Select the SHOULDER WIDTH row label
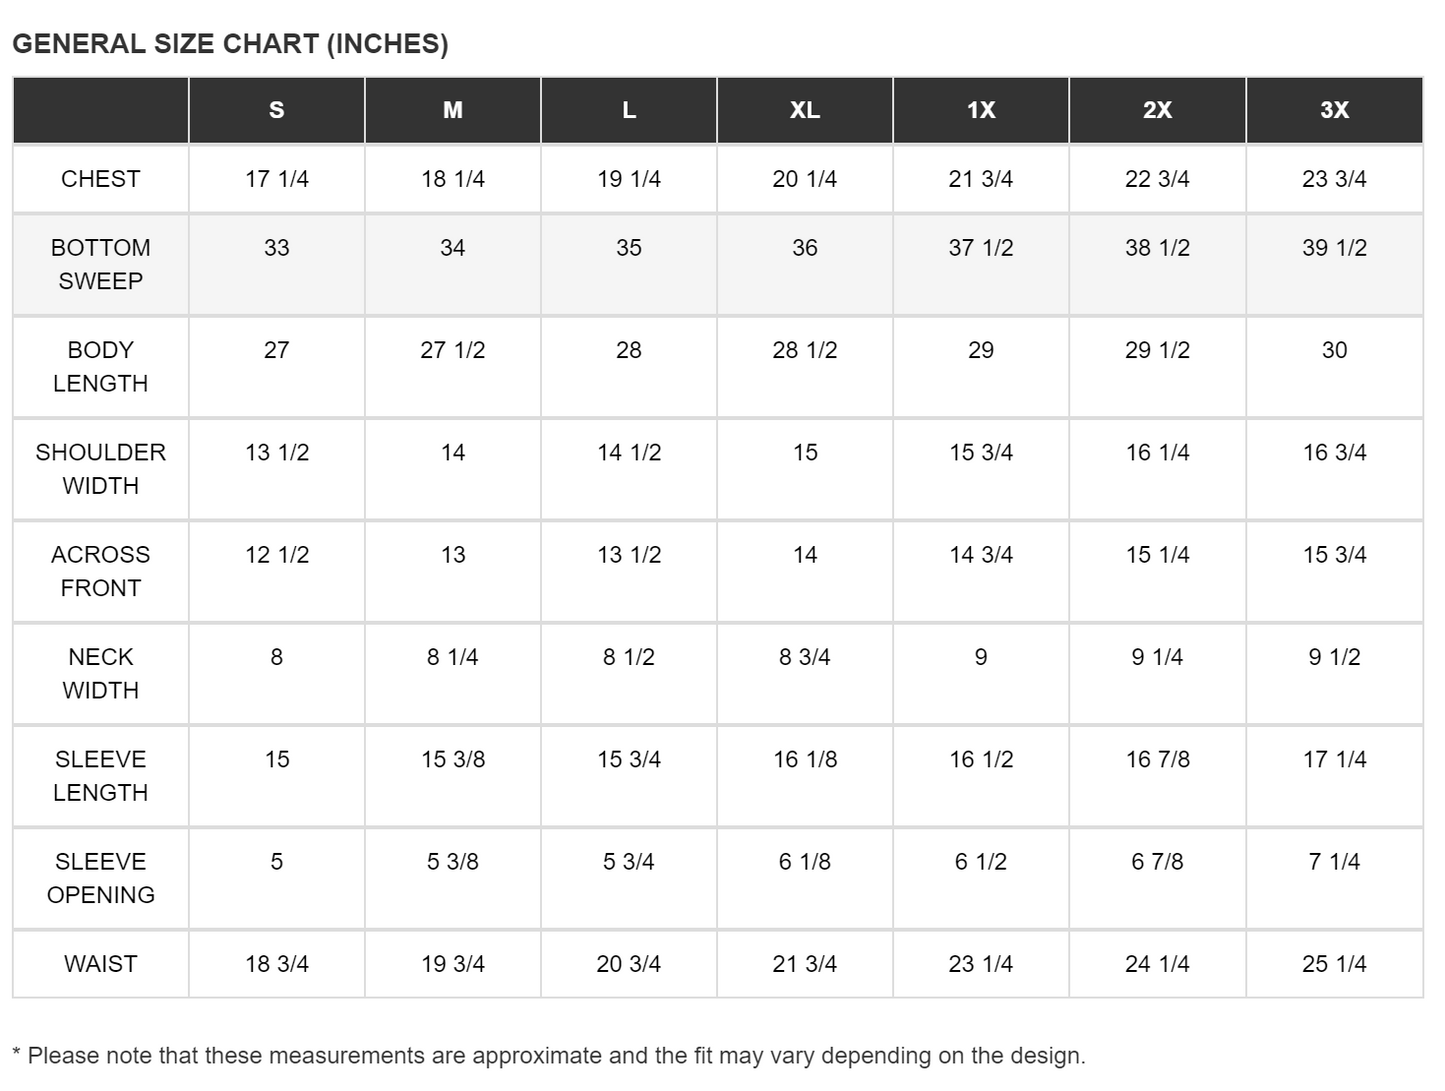This screenshot has height=1091, width=1445. click(x=101, y=469)
